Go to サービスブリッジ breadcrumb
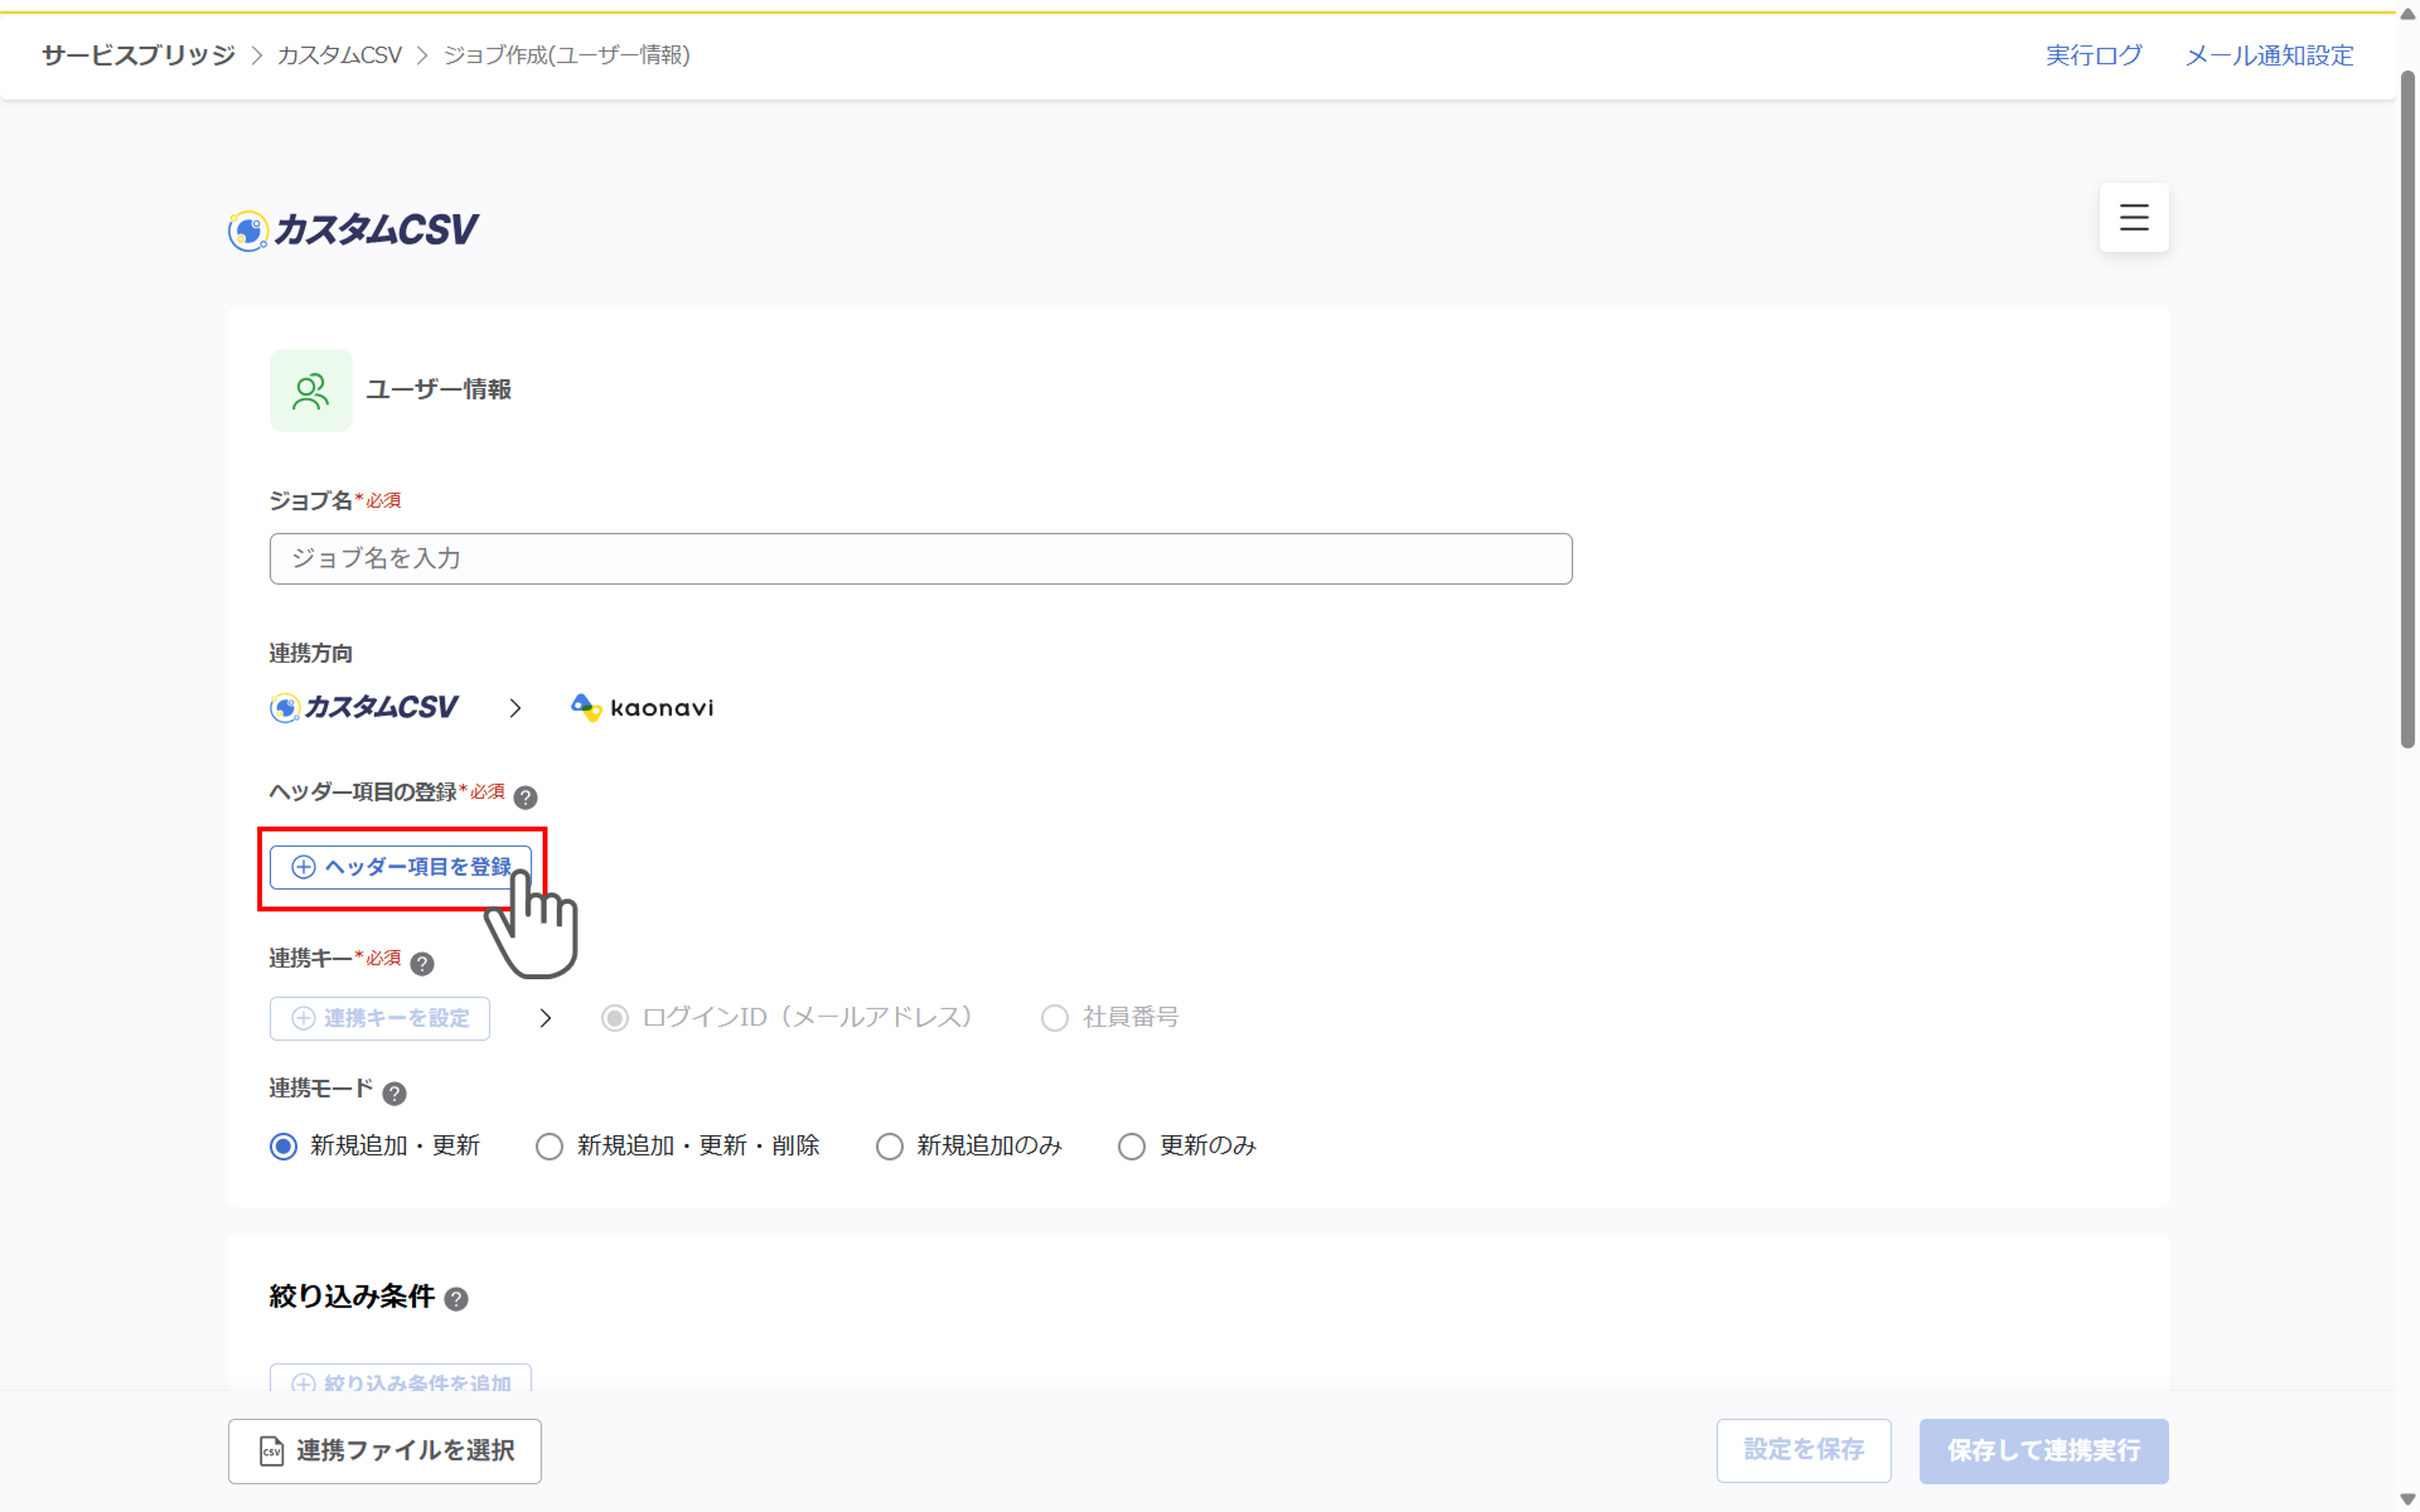Screen dimensions: 2420x1512 [139, 55]
